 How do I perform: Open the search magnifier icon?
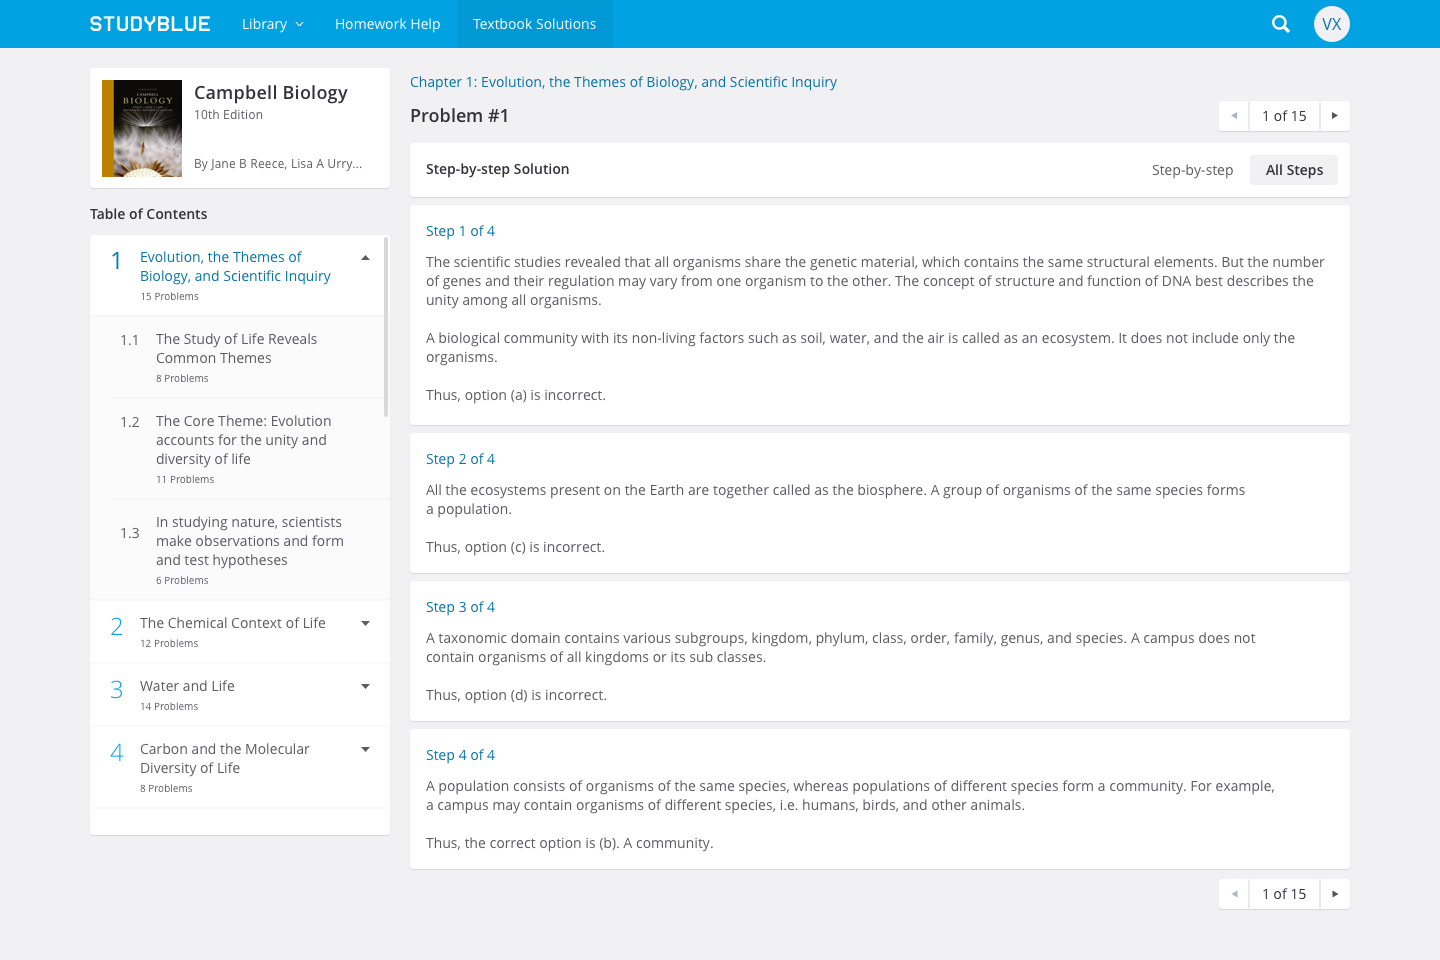[1280, 24]
